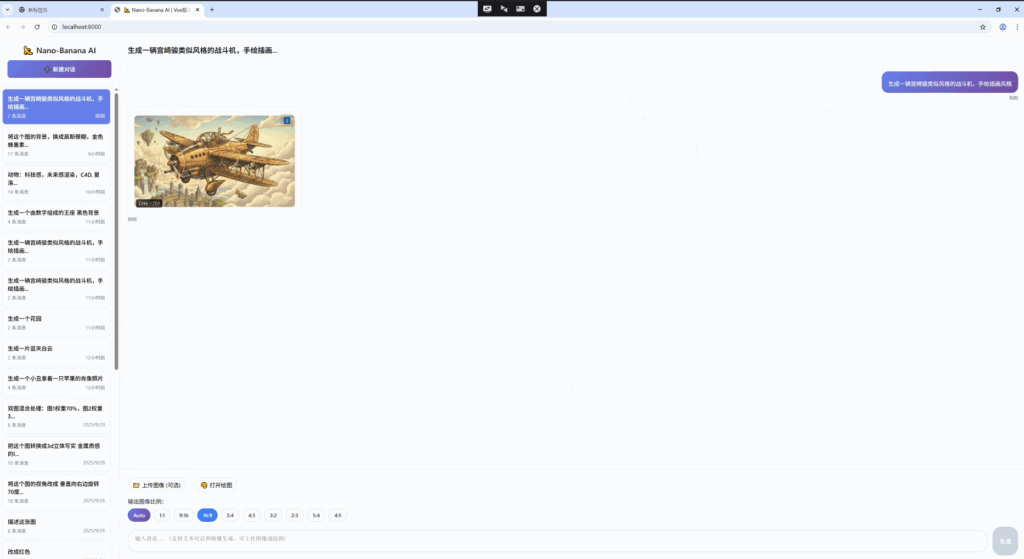The width and height of the screenshot is (1024, 559).
Task: Open a new browser tab with plus icon
Action: pos(211,9)
